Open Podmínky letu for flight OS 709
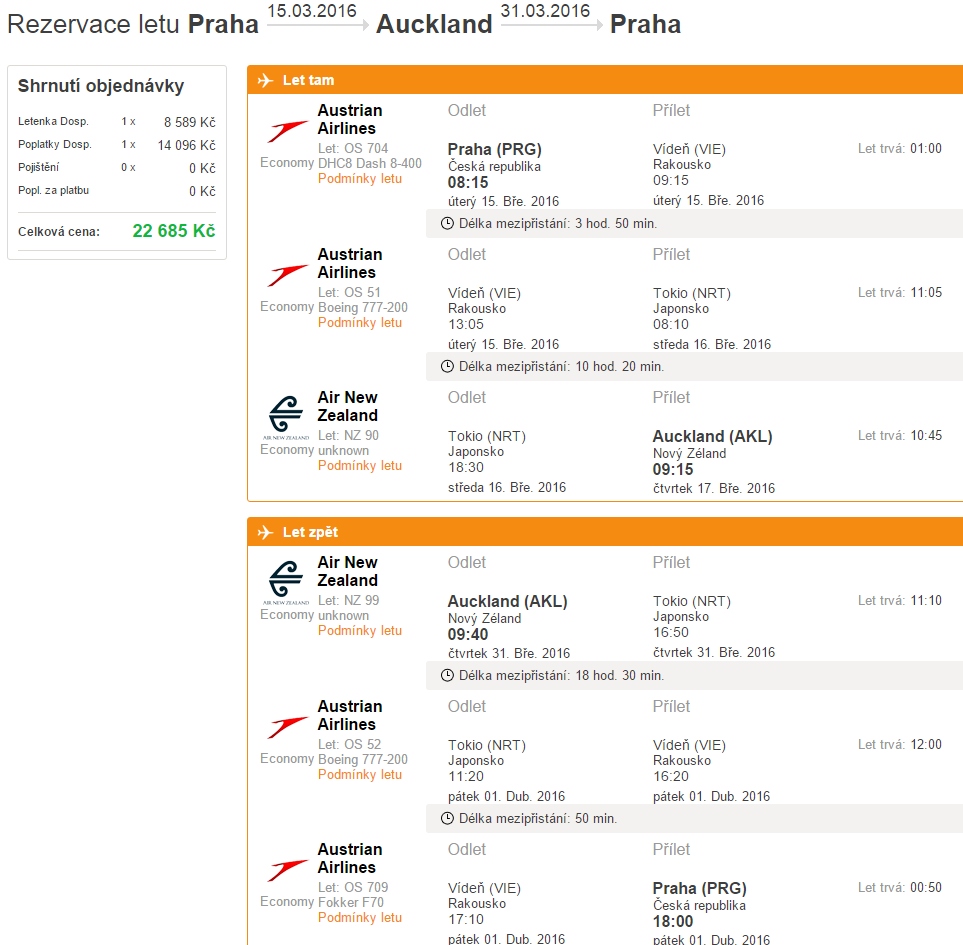This screenshot has height=945, width=963. [360, 917]
